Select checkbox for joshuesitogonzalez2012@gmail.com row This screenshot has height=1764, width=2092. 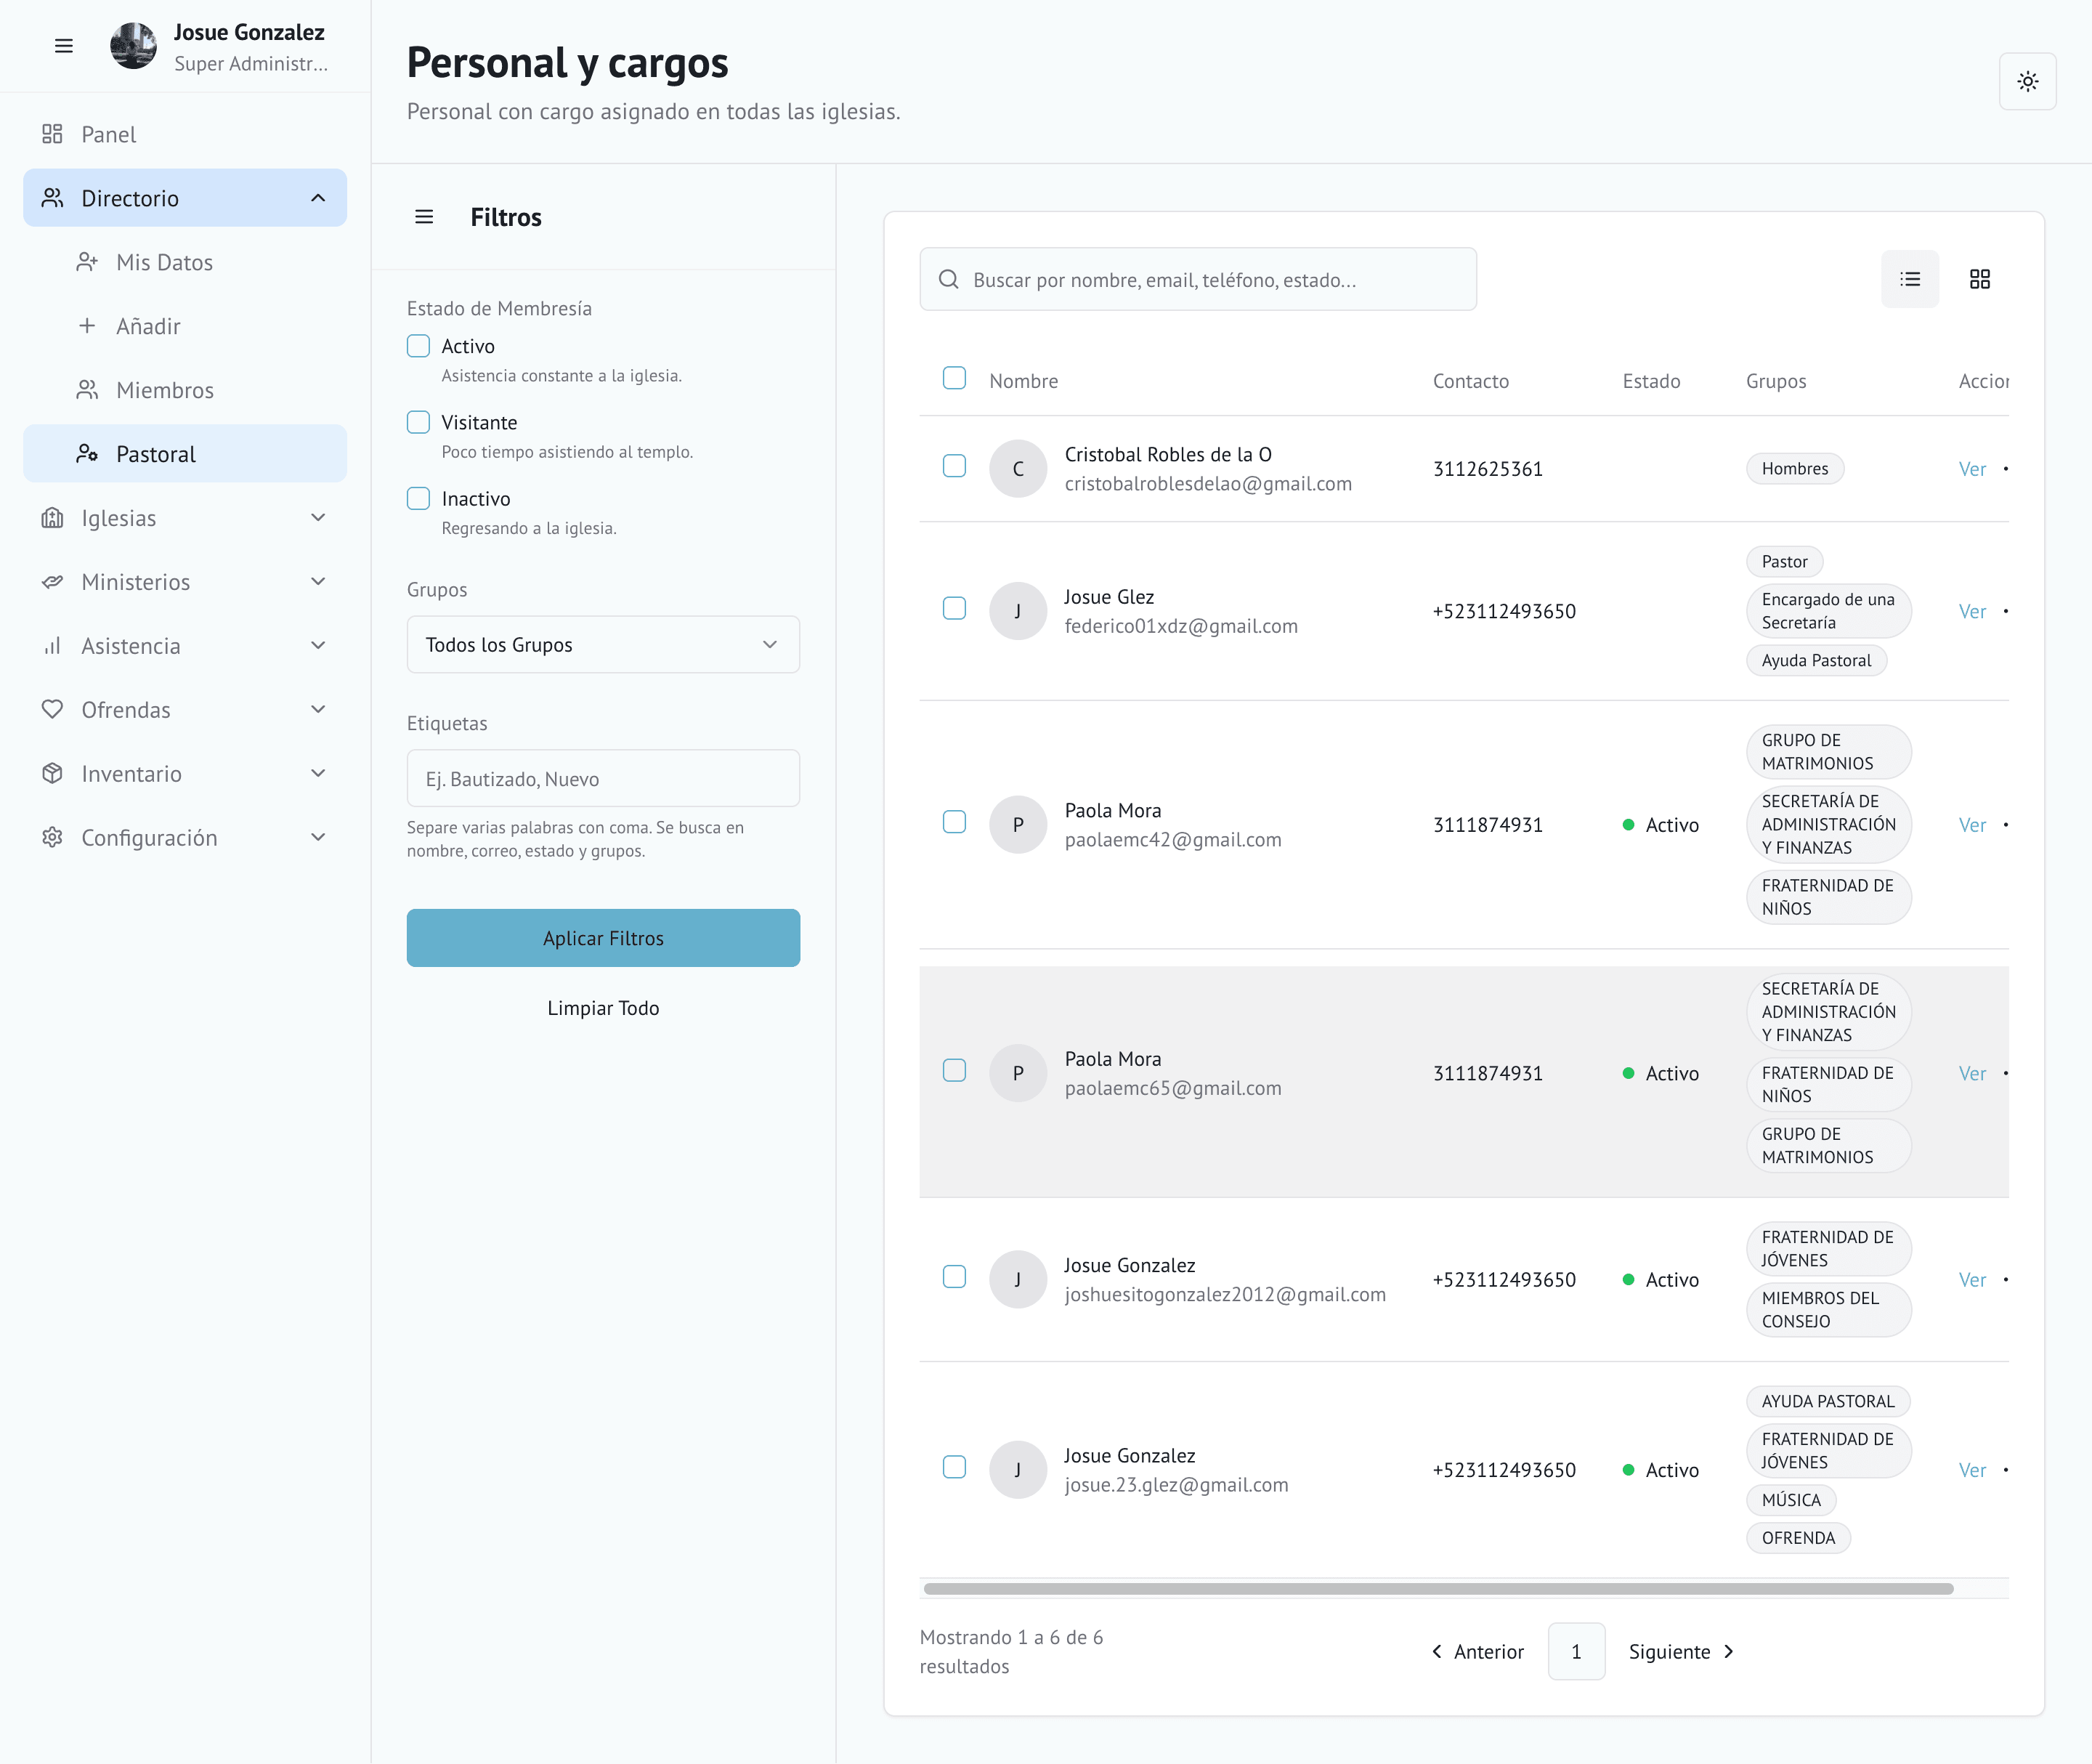click(x=955, y=1277)
